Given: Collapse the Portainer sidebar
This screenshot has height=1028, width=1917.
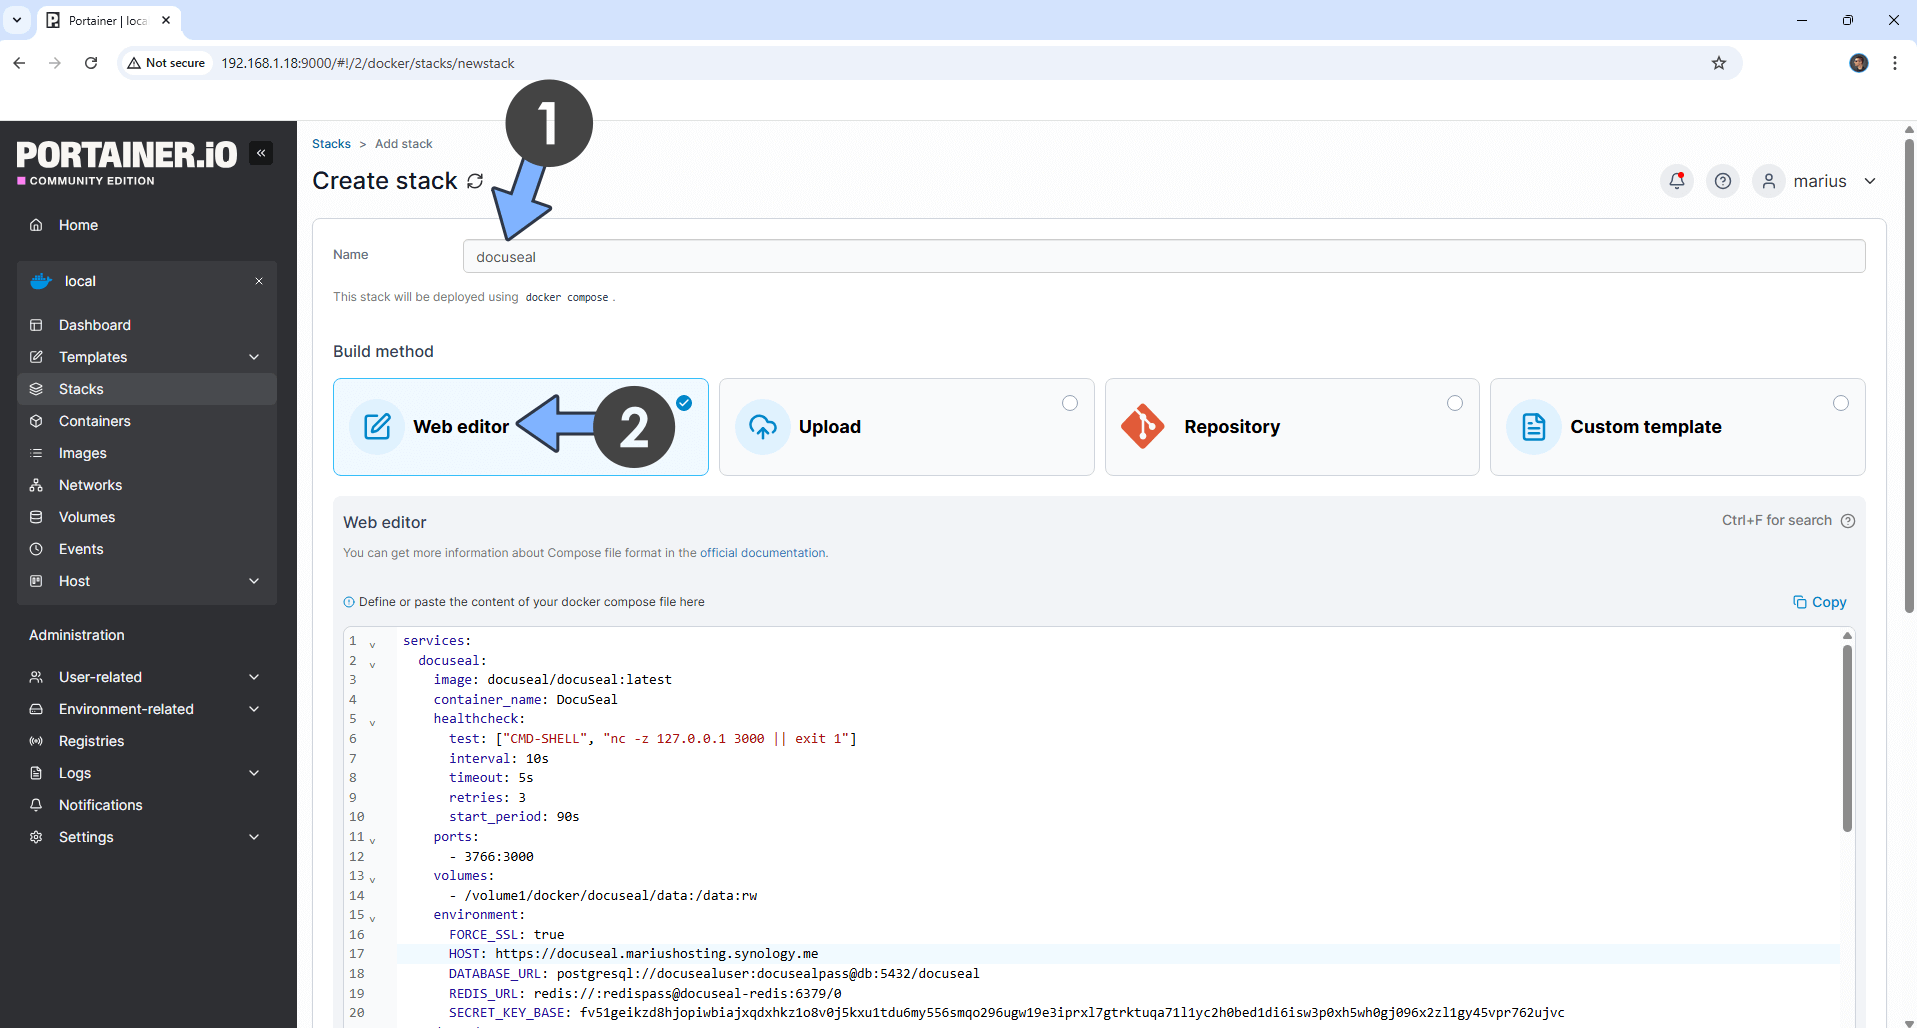Looking at the screenshot, I should click(261, 153).
